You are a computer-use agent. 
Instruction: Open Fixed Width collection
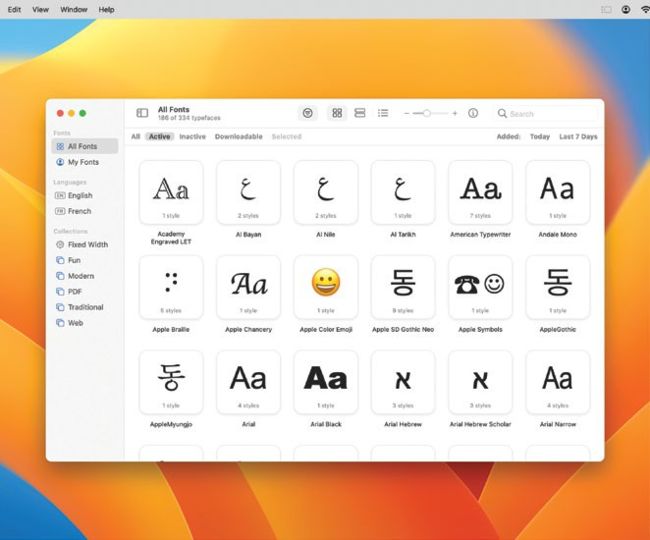[85, 245]
